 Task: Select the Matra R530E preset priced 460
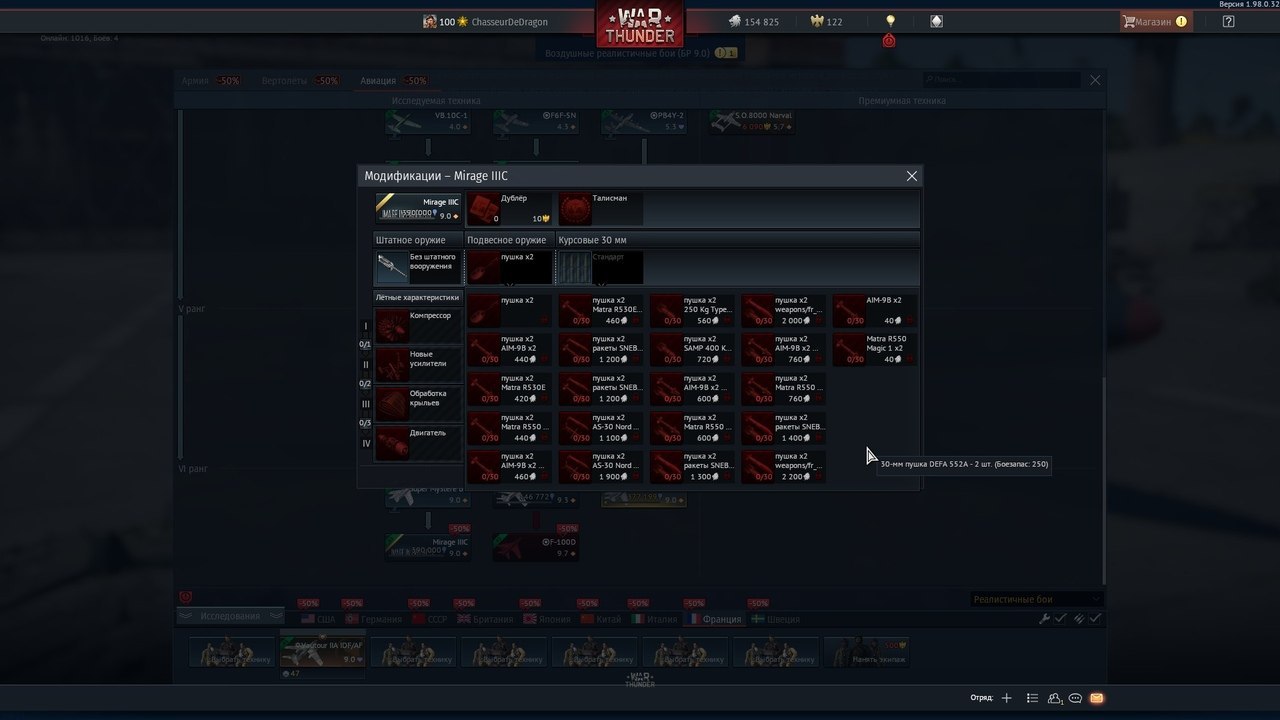(601, 310)
